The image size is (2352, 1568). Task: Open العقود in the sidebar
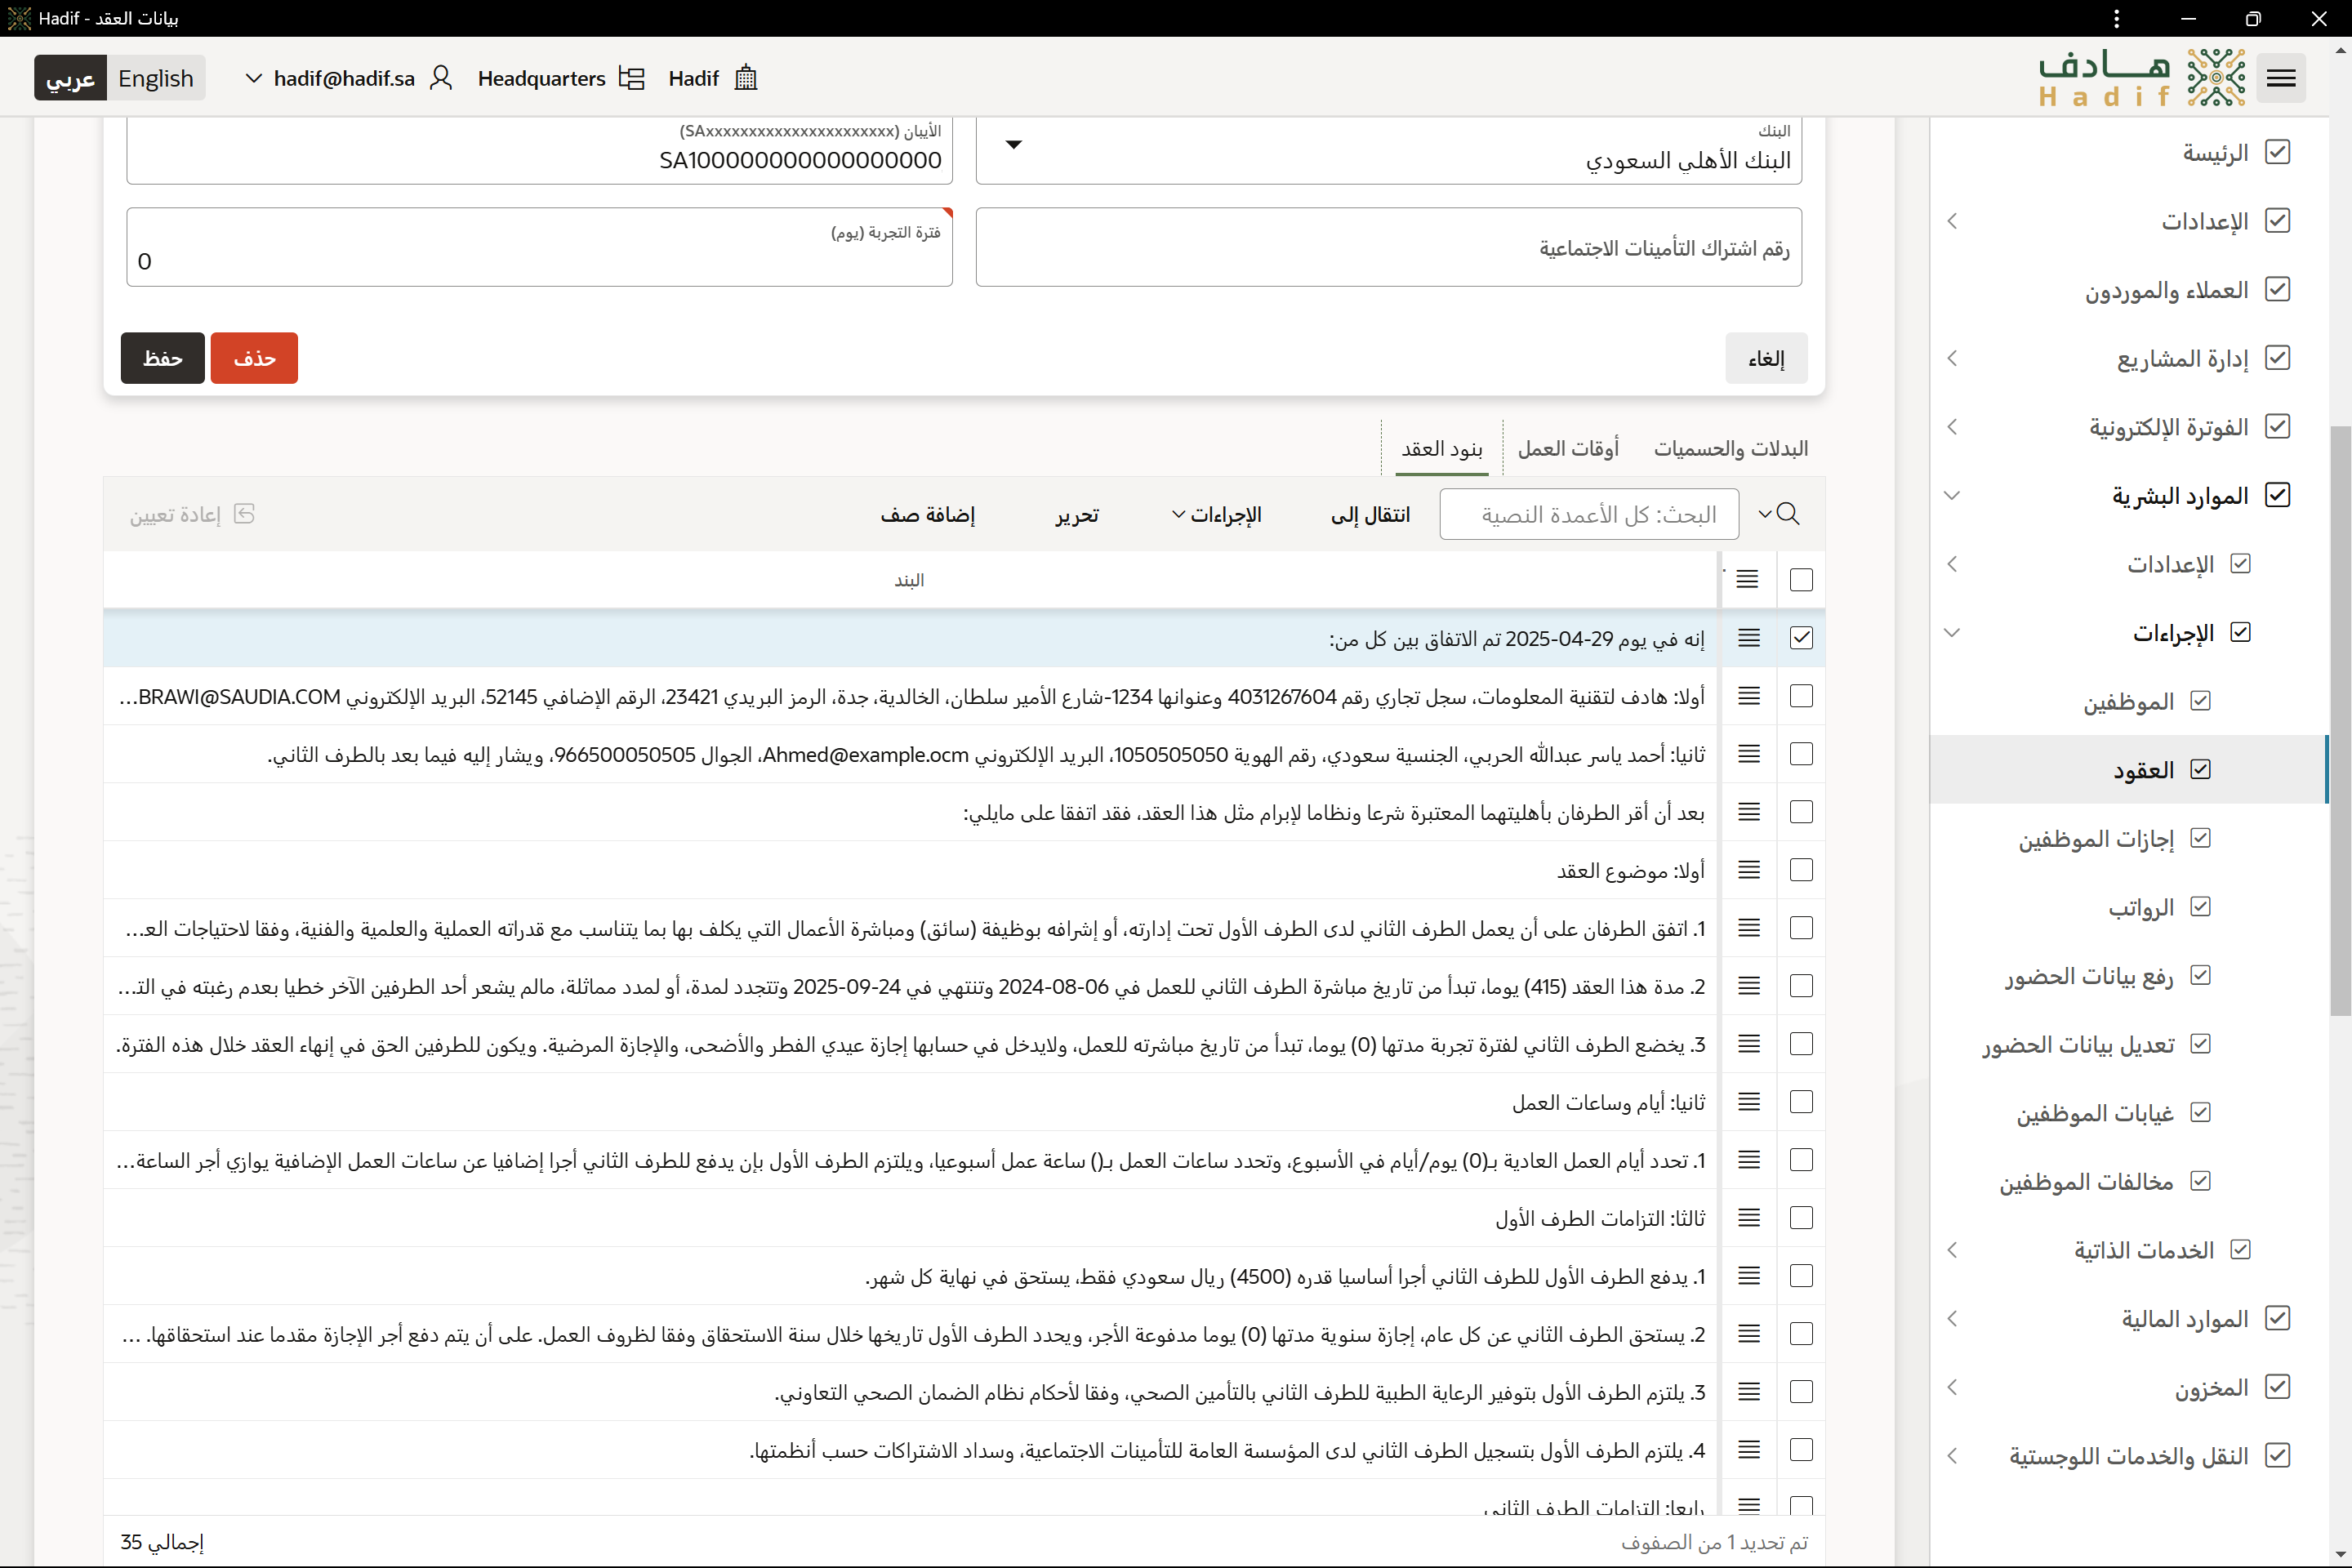pos(2128,770)
